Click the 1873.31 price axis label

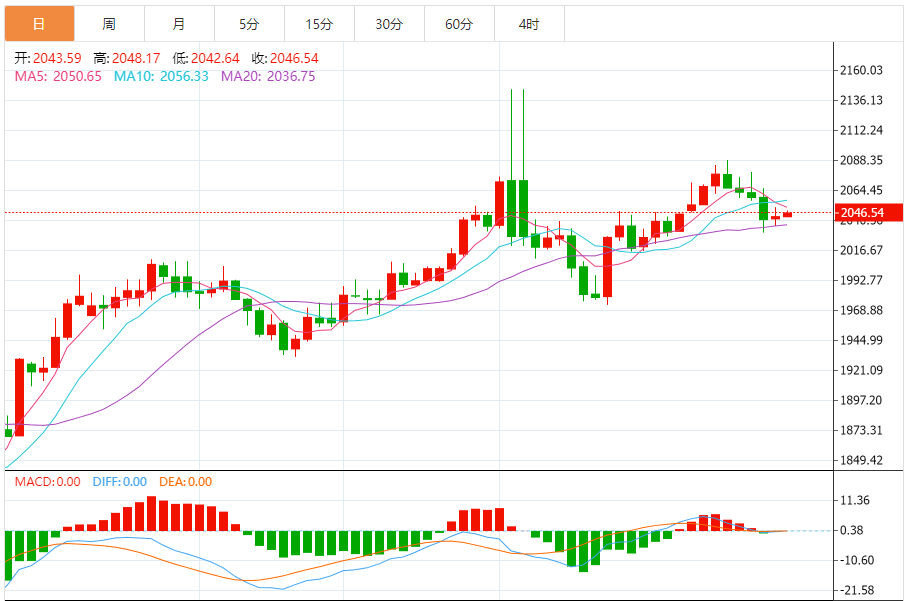coord(861,431)
